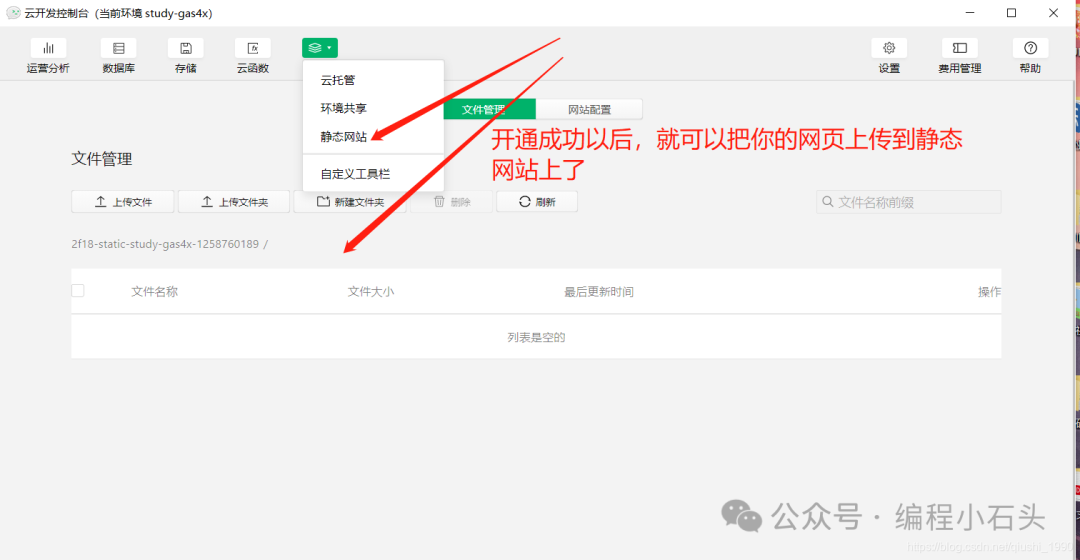Open the 运营分析 analytics toolbar icon
1080x560 pixels.
48,48
